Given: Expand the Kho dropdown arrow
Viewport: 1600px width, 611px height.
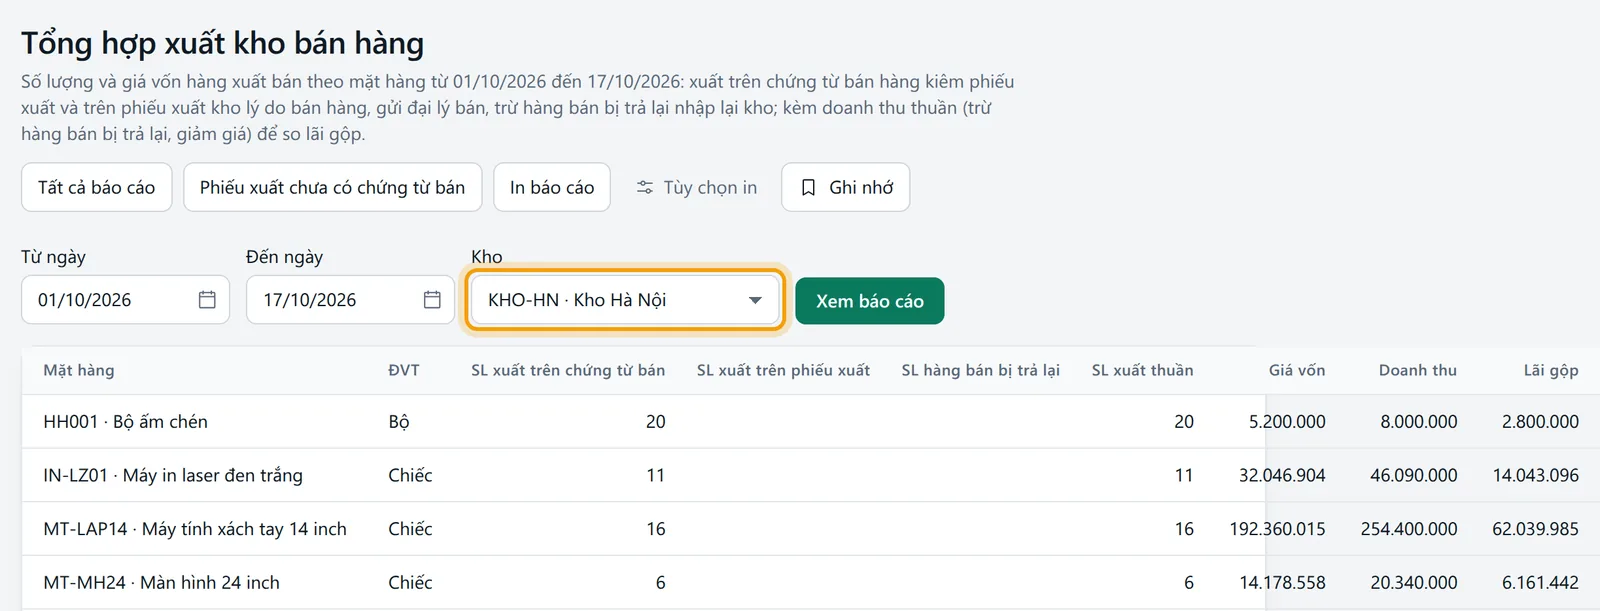Looking at the screenshot, I should [x=755, y=300].
